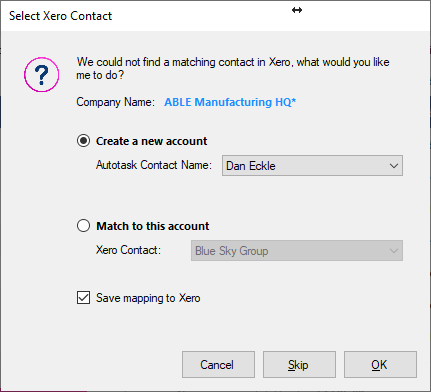
Task: Click the Cancel button
Action: tap(218, 364)
